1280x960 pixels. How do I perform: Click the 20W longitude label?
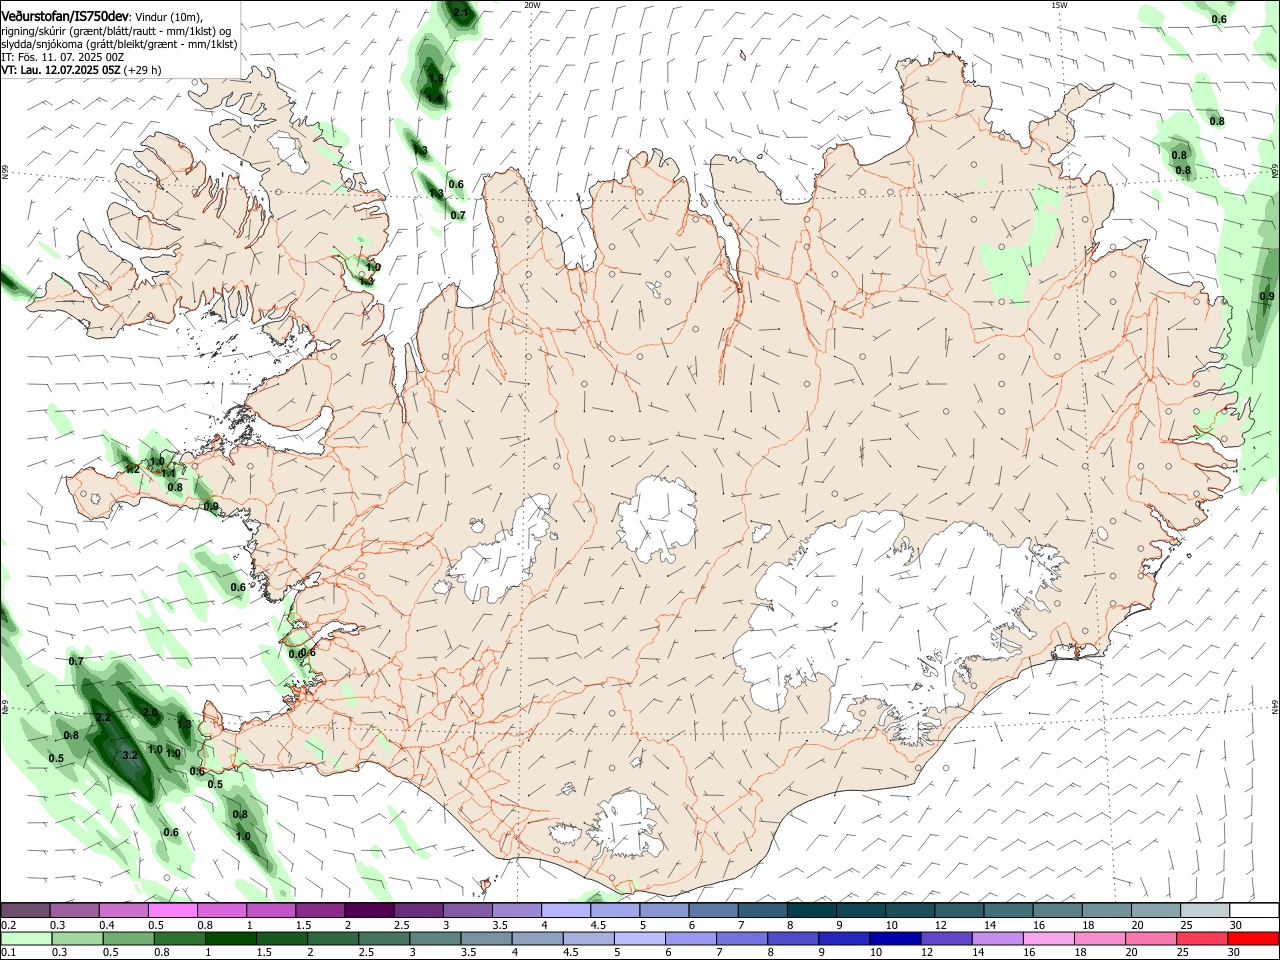tap(532, 5)
